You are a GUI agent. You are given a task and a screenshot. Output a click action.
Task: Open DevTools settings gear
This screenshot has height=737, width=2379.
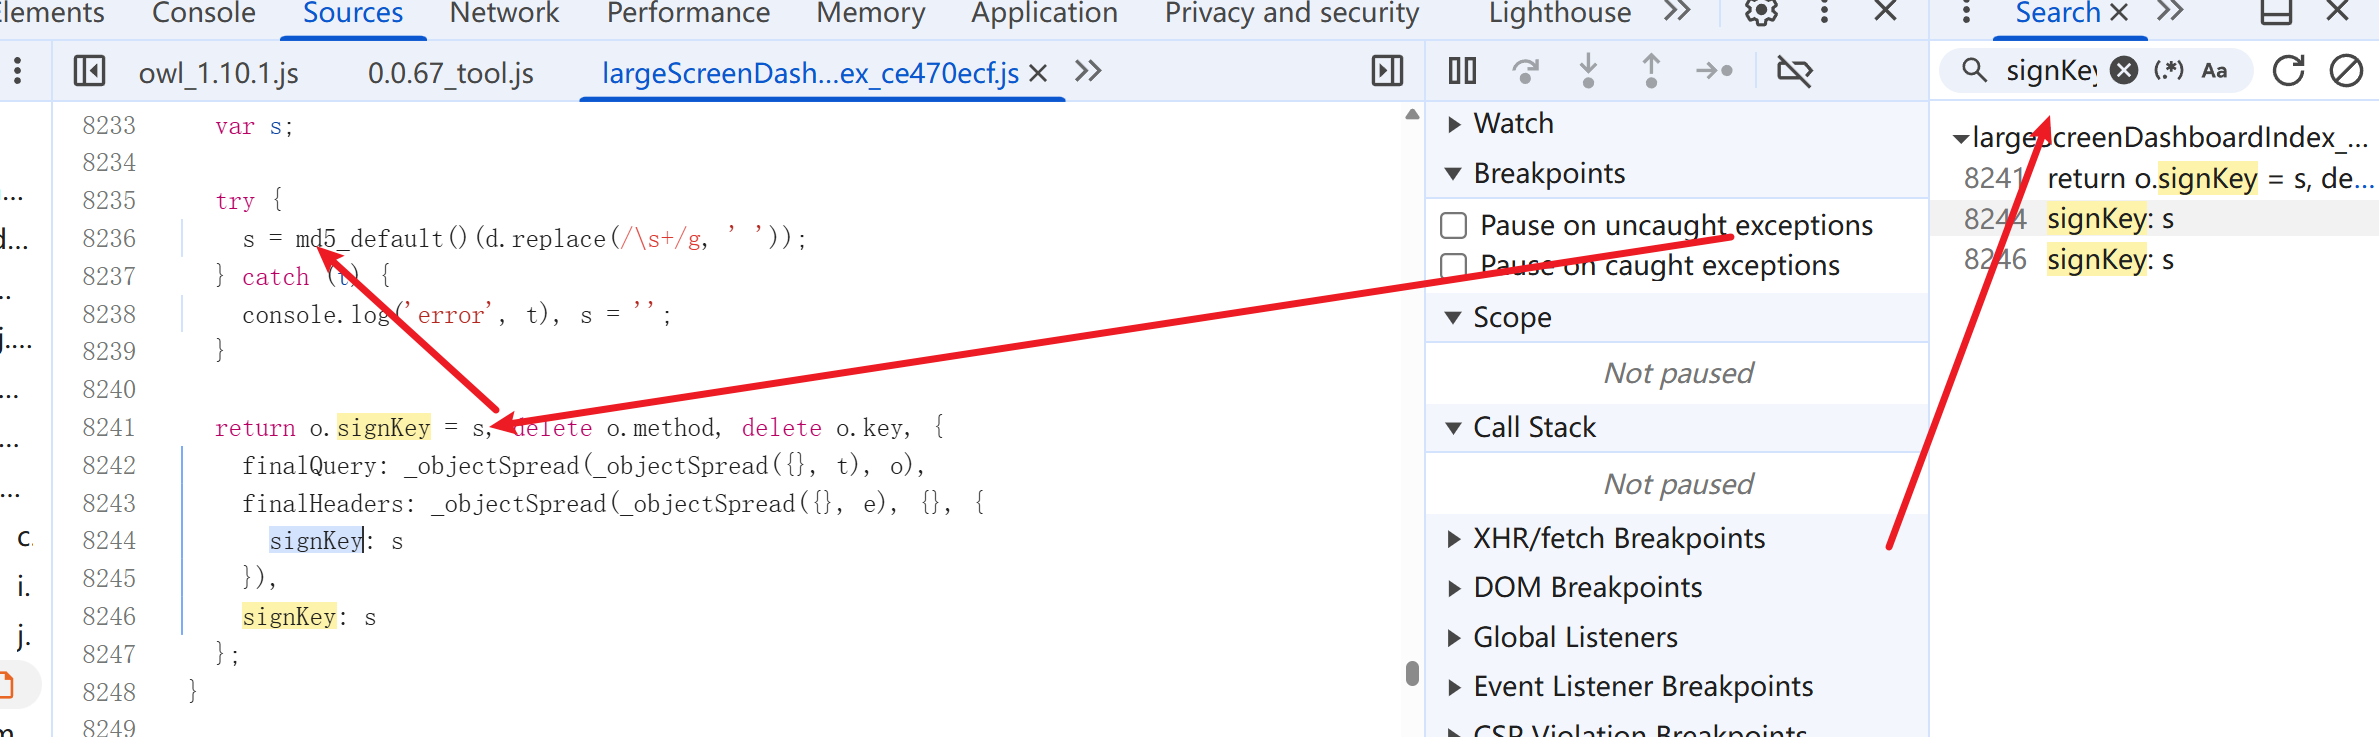[1761, 12]
